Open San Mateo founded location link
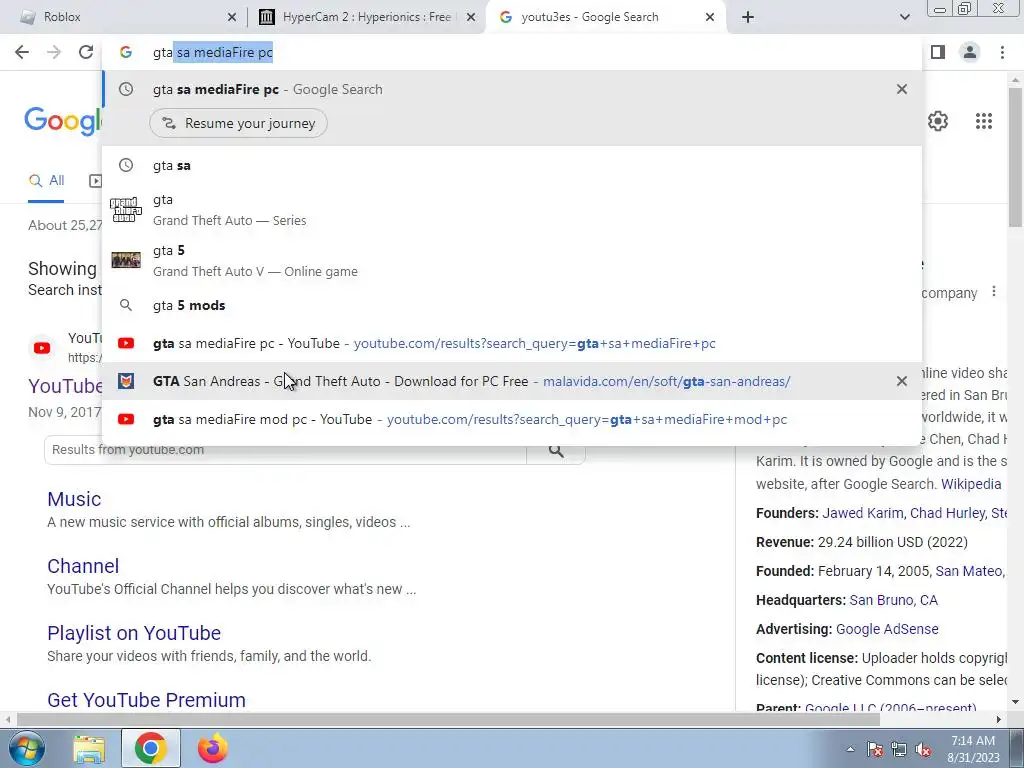 tap(970, 571)
